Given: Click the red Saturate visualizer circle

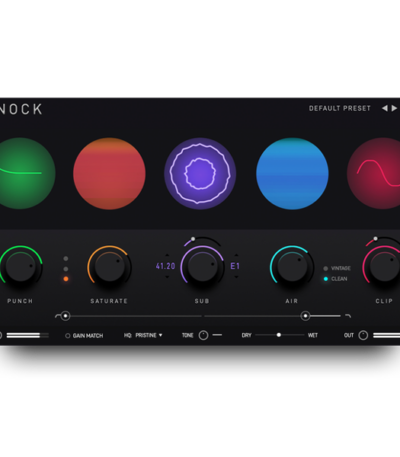Looking at the screenshot, I should tap(109, 173).
